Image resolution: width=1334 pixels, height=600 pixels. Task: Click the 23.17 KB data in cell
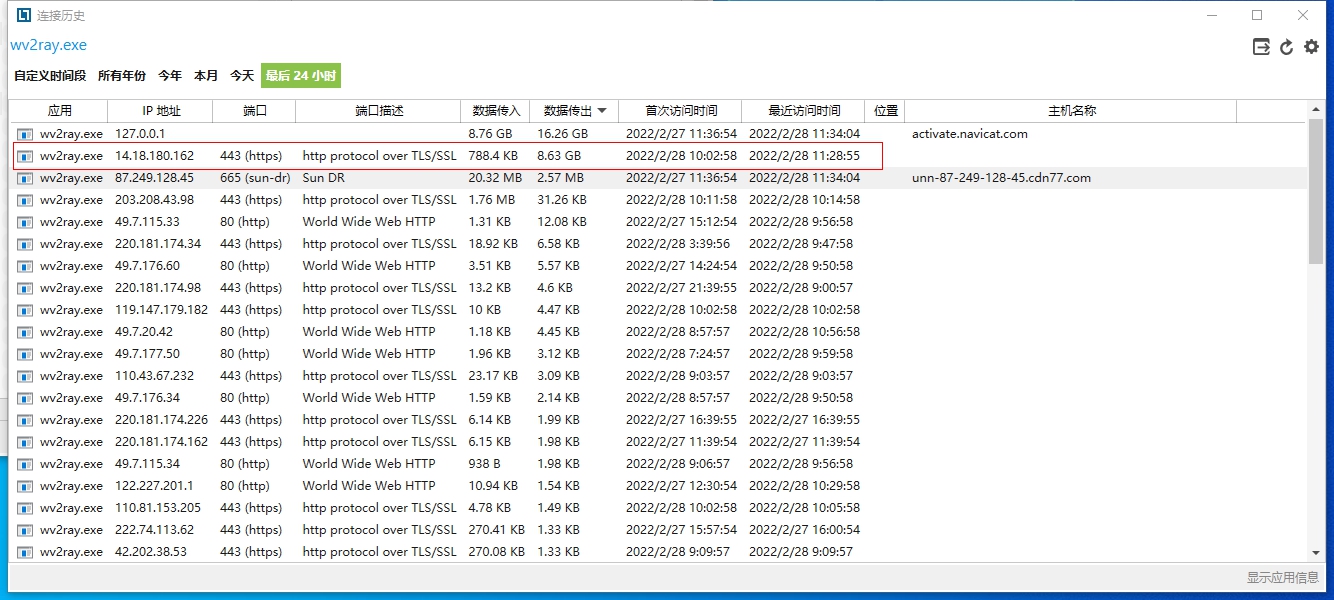point(493,376)
